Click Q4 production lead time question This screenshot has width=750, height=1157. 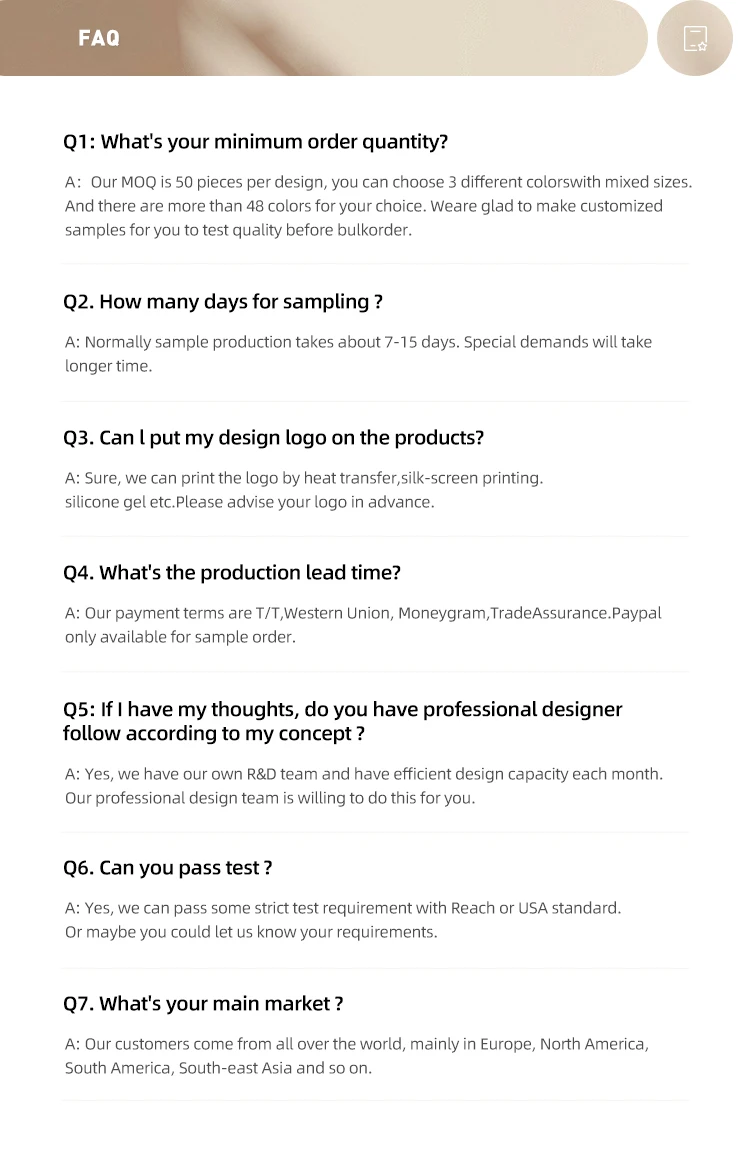[231, 573]
